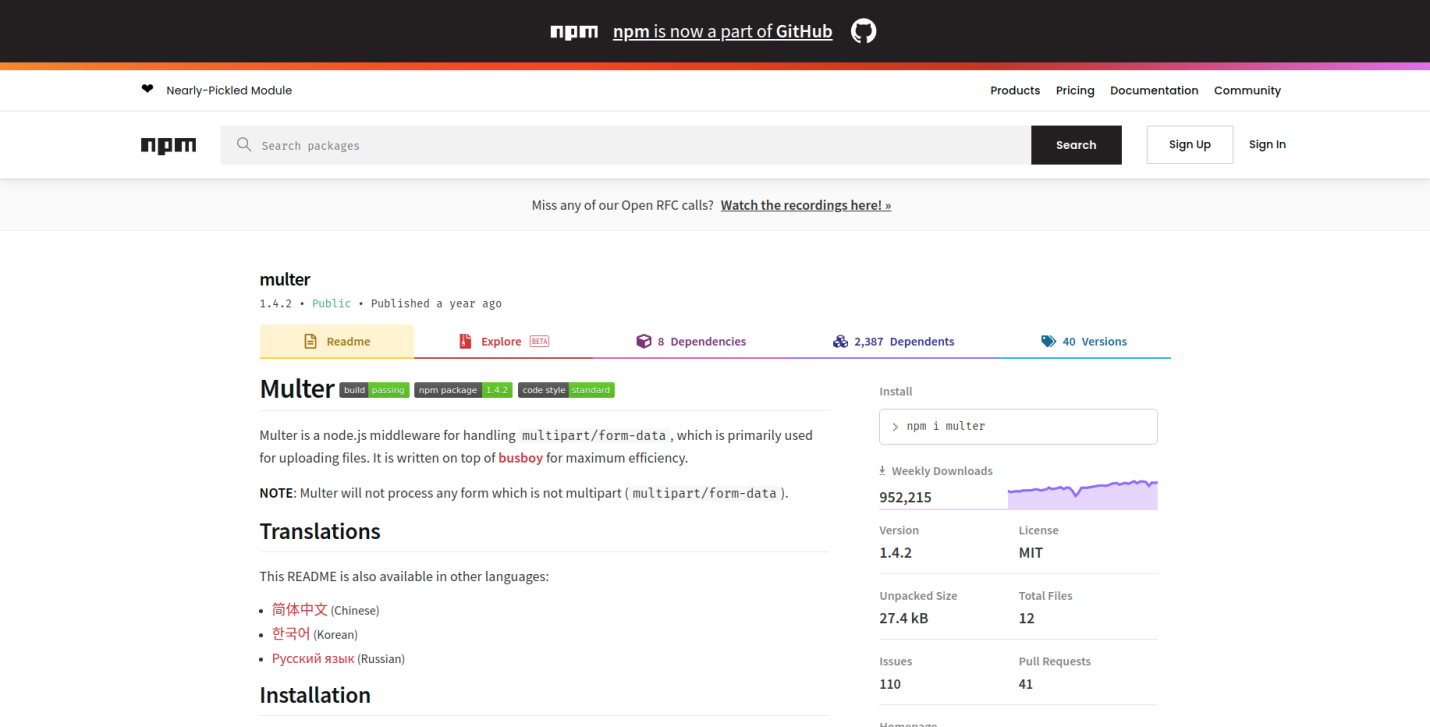Click the npm package 1.4.2 badge

[463, 390]
